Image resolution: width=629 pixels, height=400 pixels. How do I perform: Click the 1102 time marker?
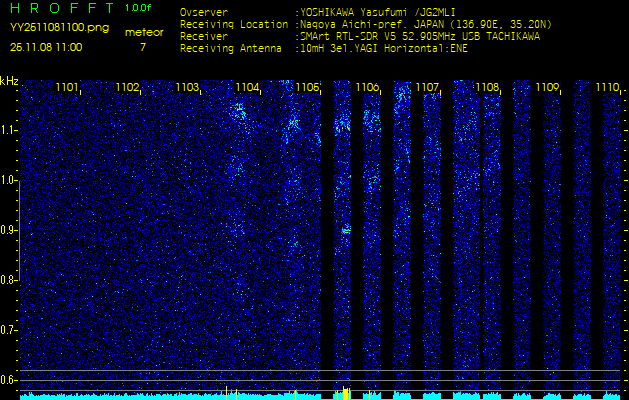click(x=127, y=87)
